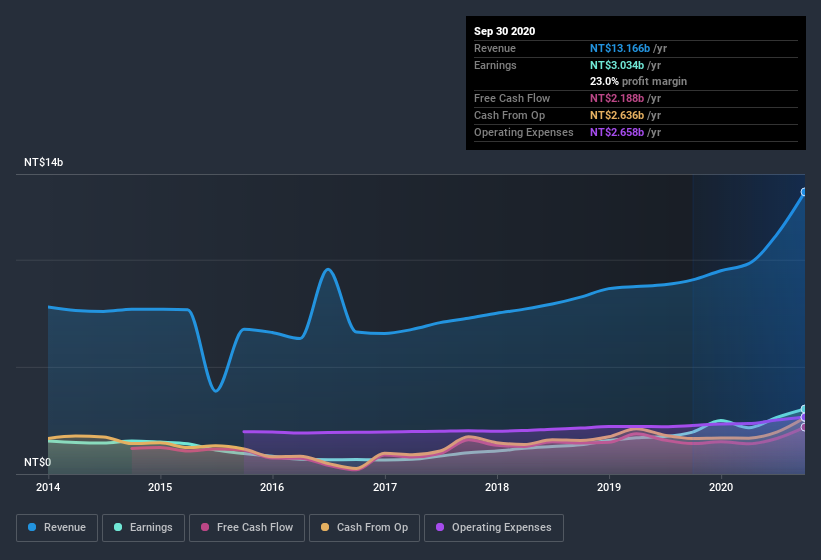The width and height of the screenshot is (821, 560).
Task: Click the Revenue endpoint marker on chart
Action: [804, 192]
